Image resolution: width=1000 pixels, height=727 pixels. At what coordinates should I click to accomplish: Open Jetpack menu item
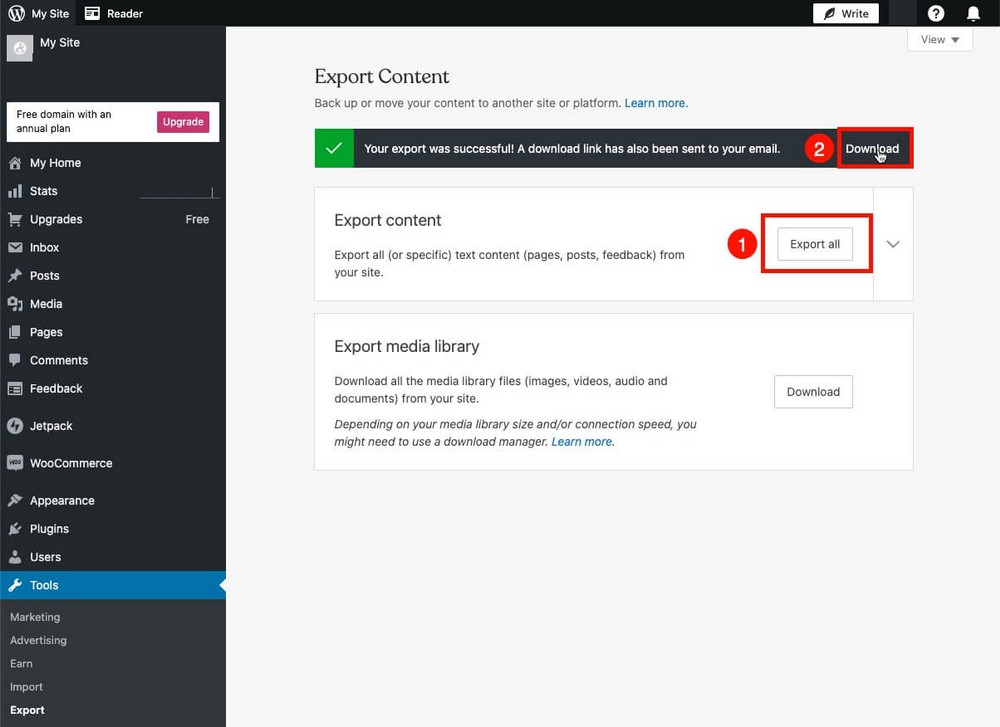(x=113, y=425)
